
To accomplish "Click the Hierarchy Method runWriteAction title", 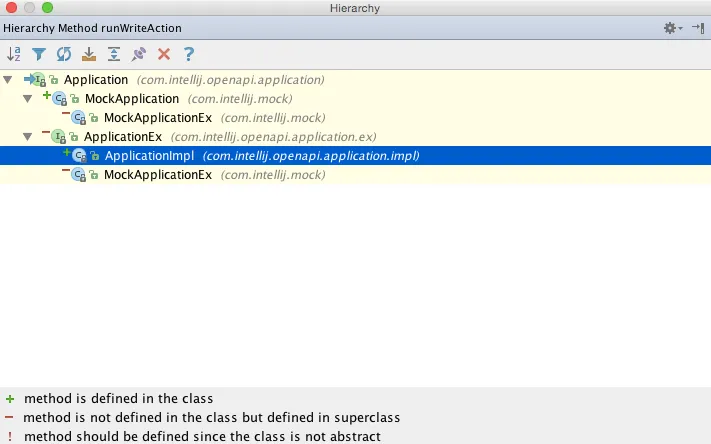I will 93,28.
